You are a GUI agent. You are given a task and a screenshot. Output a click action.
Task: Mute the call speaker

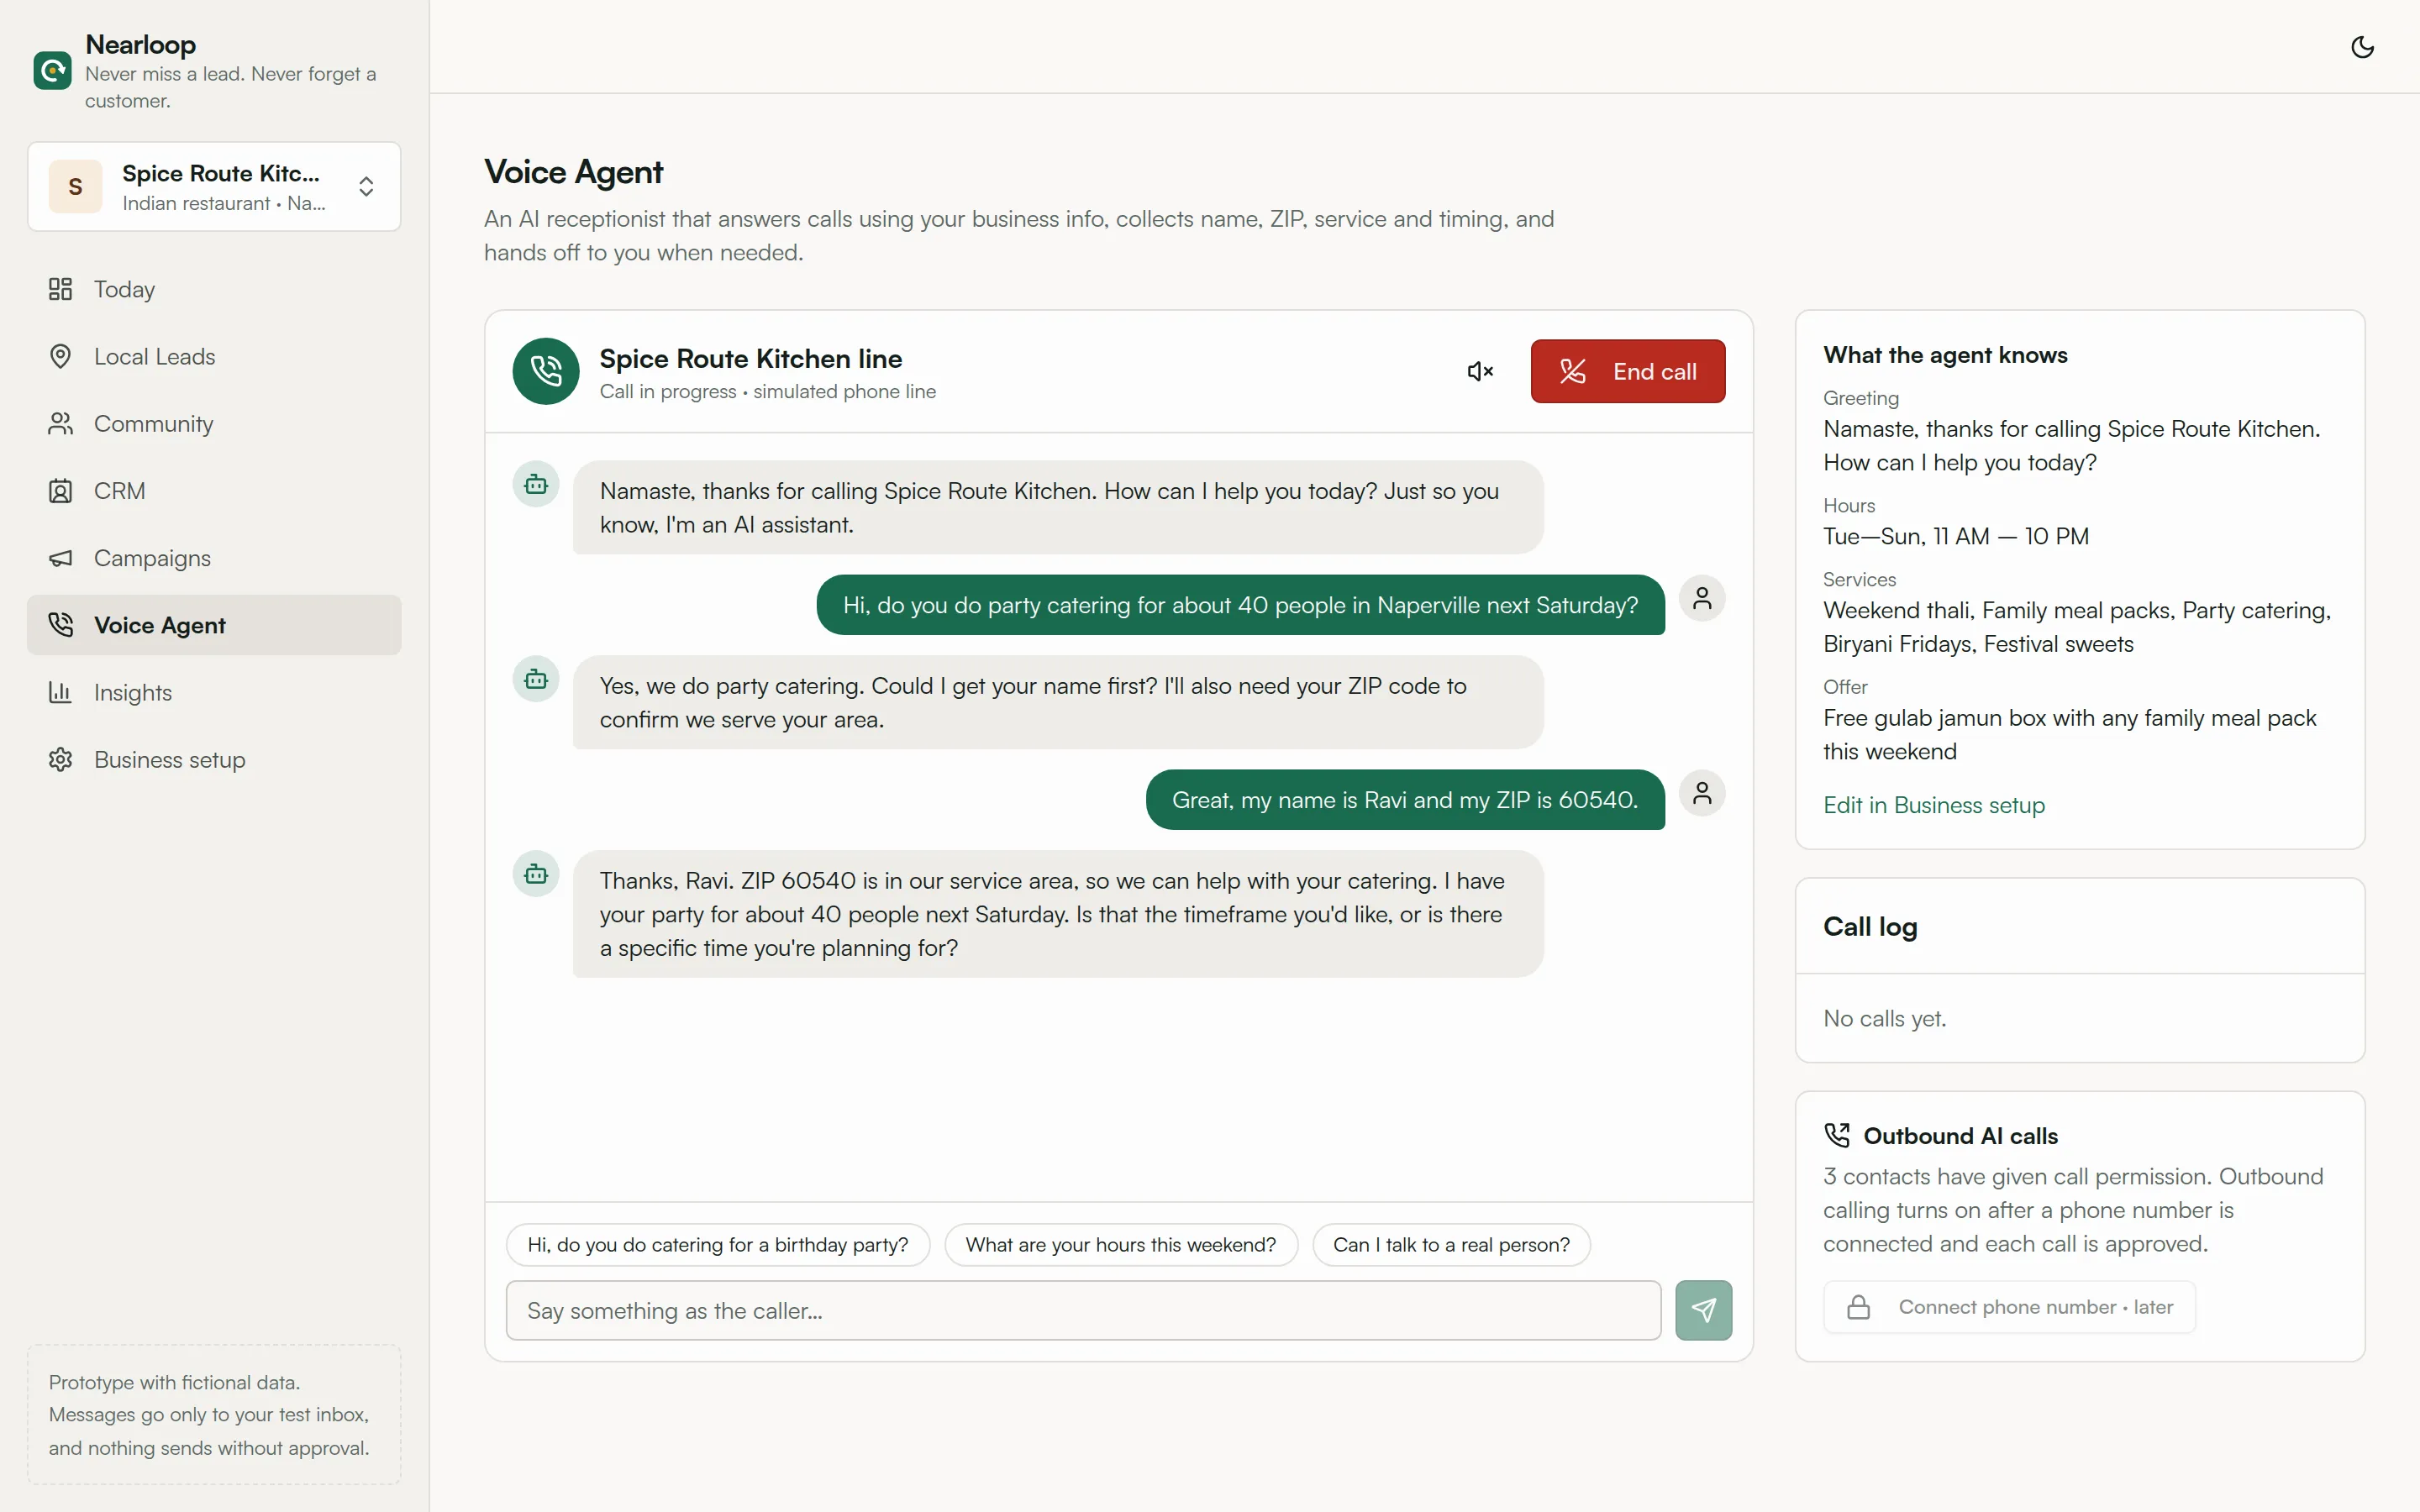(1480, 371)
